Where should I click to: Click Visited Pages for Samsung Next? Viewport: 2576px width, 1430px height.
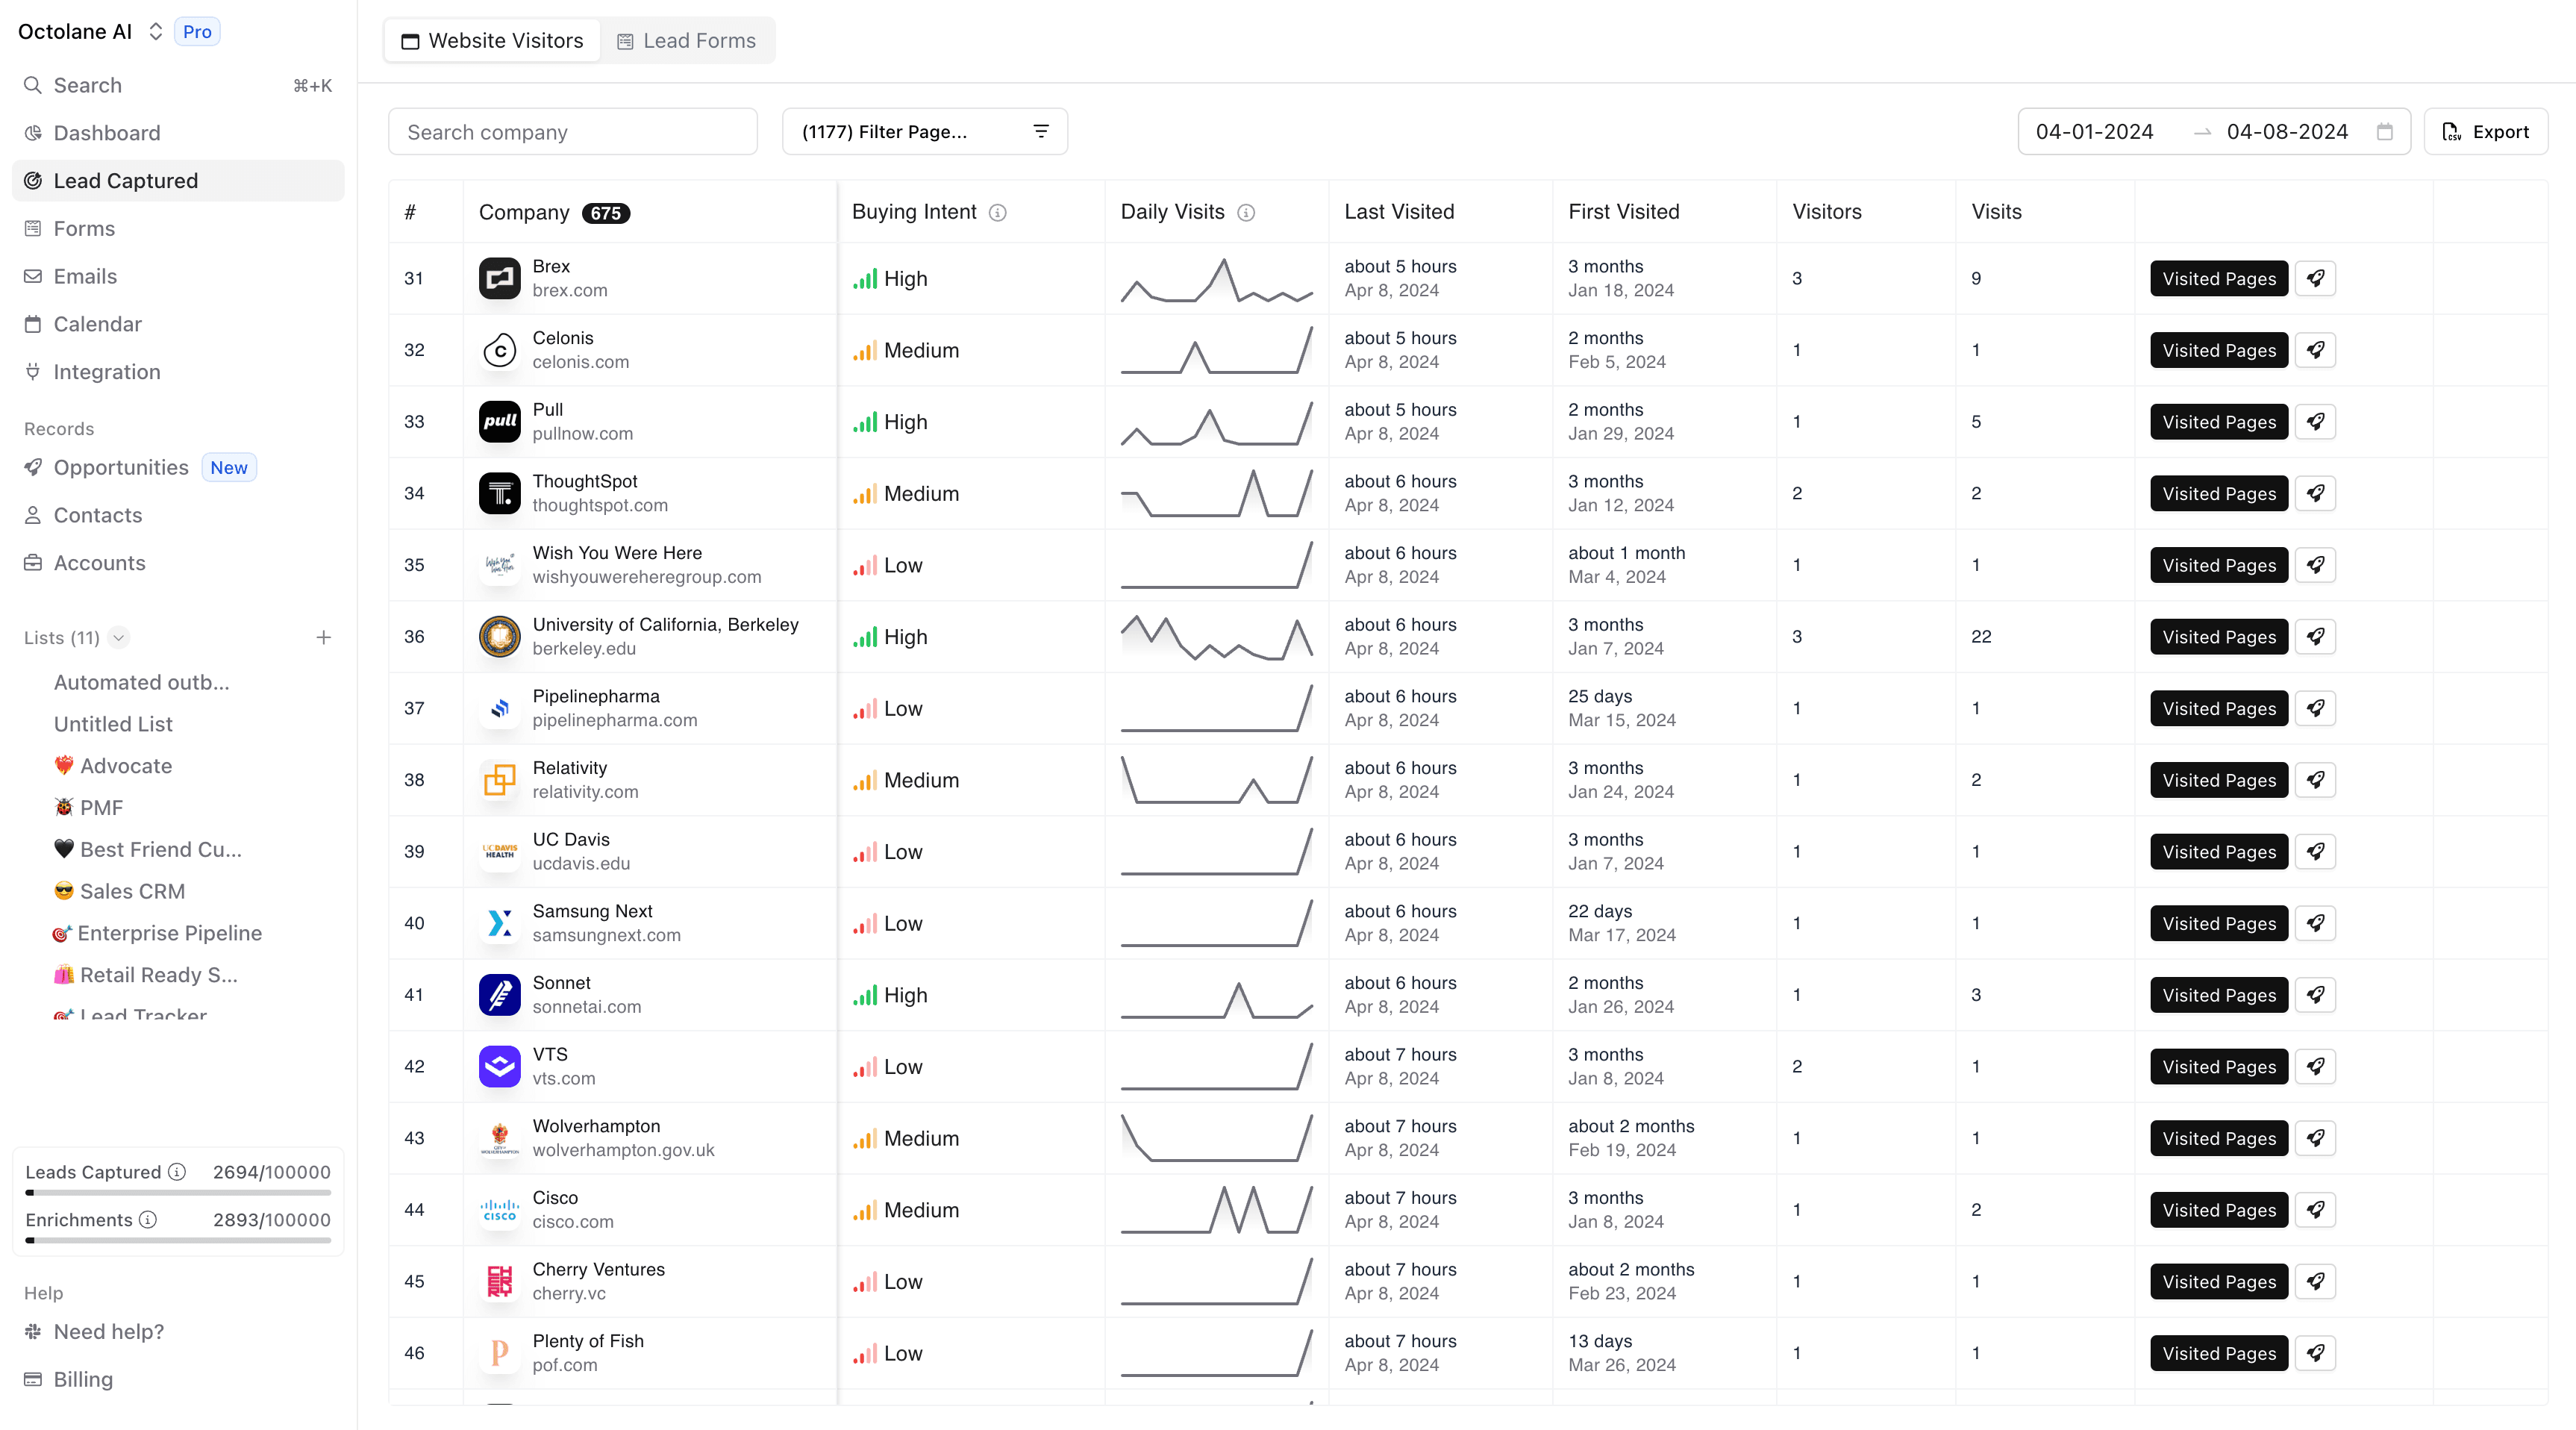[2218, 923]
